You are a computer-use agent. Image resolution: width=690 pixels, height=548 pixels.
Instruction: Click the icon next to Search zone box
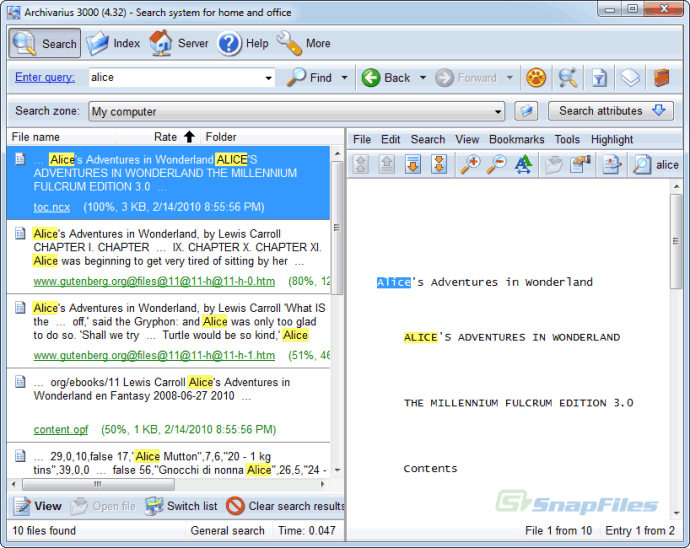point(526,111)
